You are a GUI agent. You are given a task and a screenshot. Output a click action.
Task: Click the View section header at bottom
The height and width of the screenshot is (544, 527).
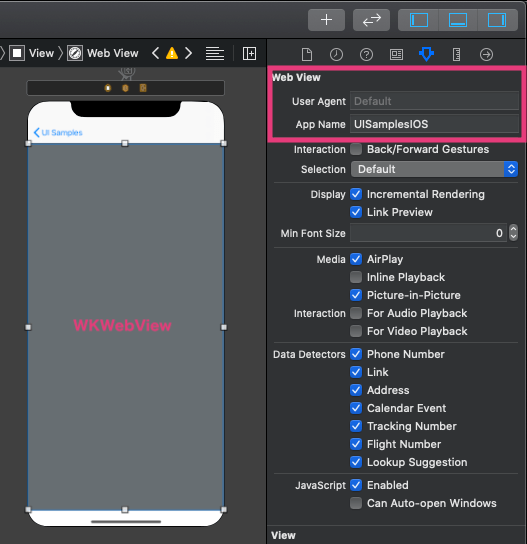point(283,535)
